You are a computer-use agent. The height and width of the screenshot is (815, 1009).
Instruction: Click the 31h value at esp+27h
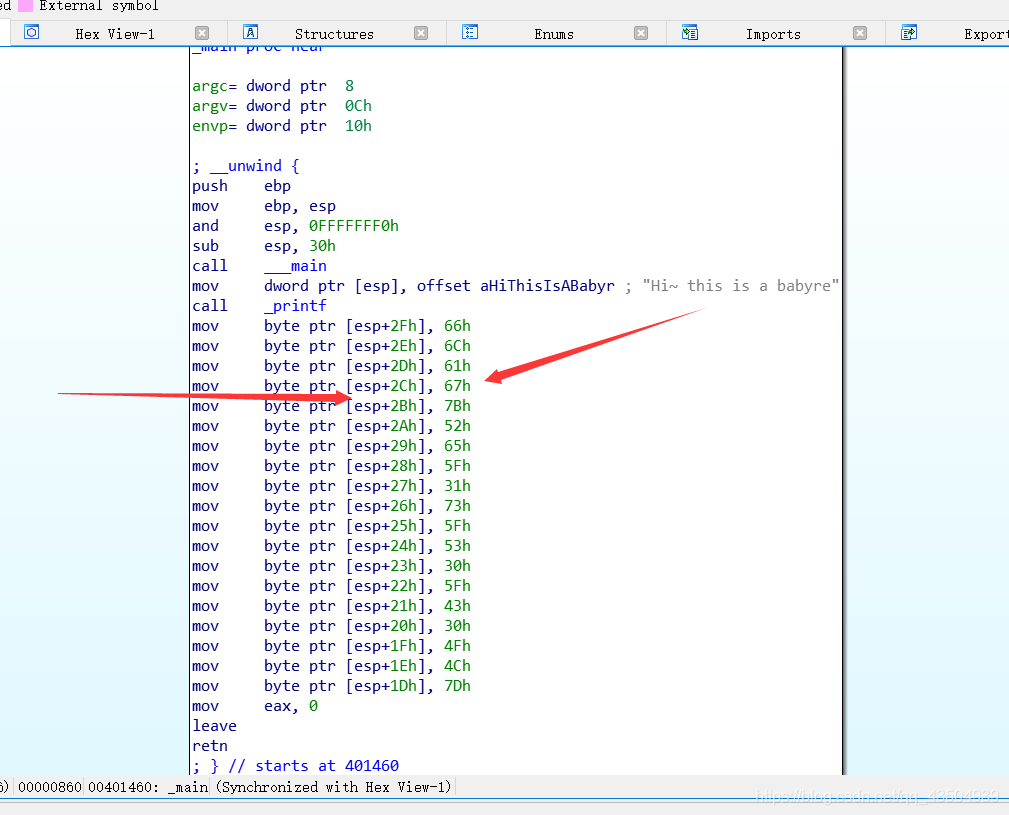click(458, 486)
